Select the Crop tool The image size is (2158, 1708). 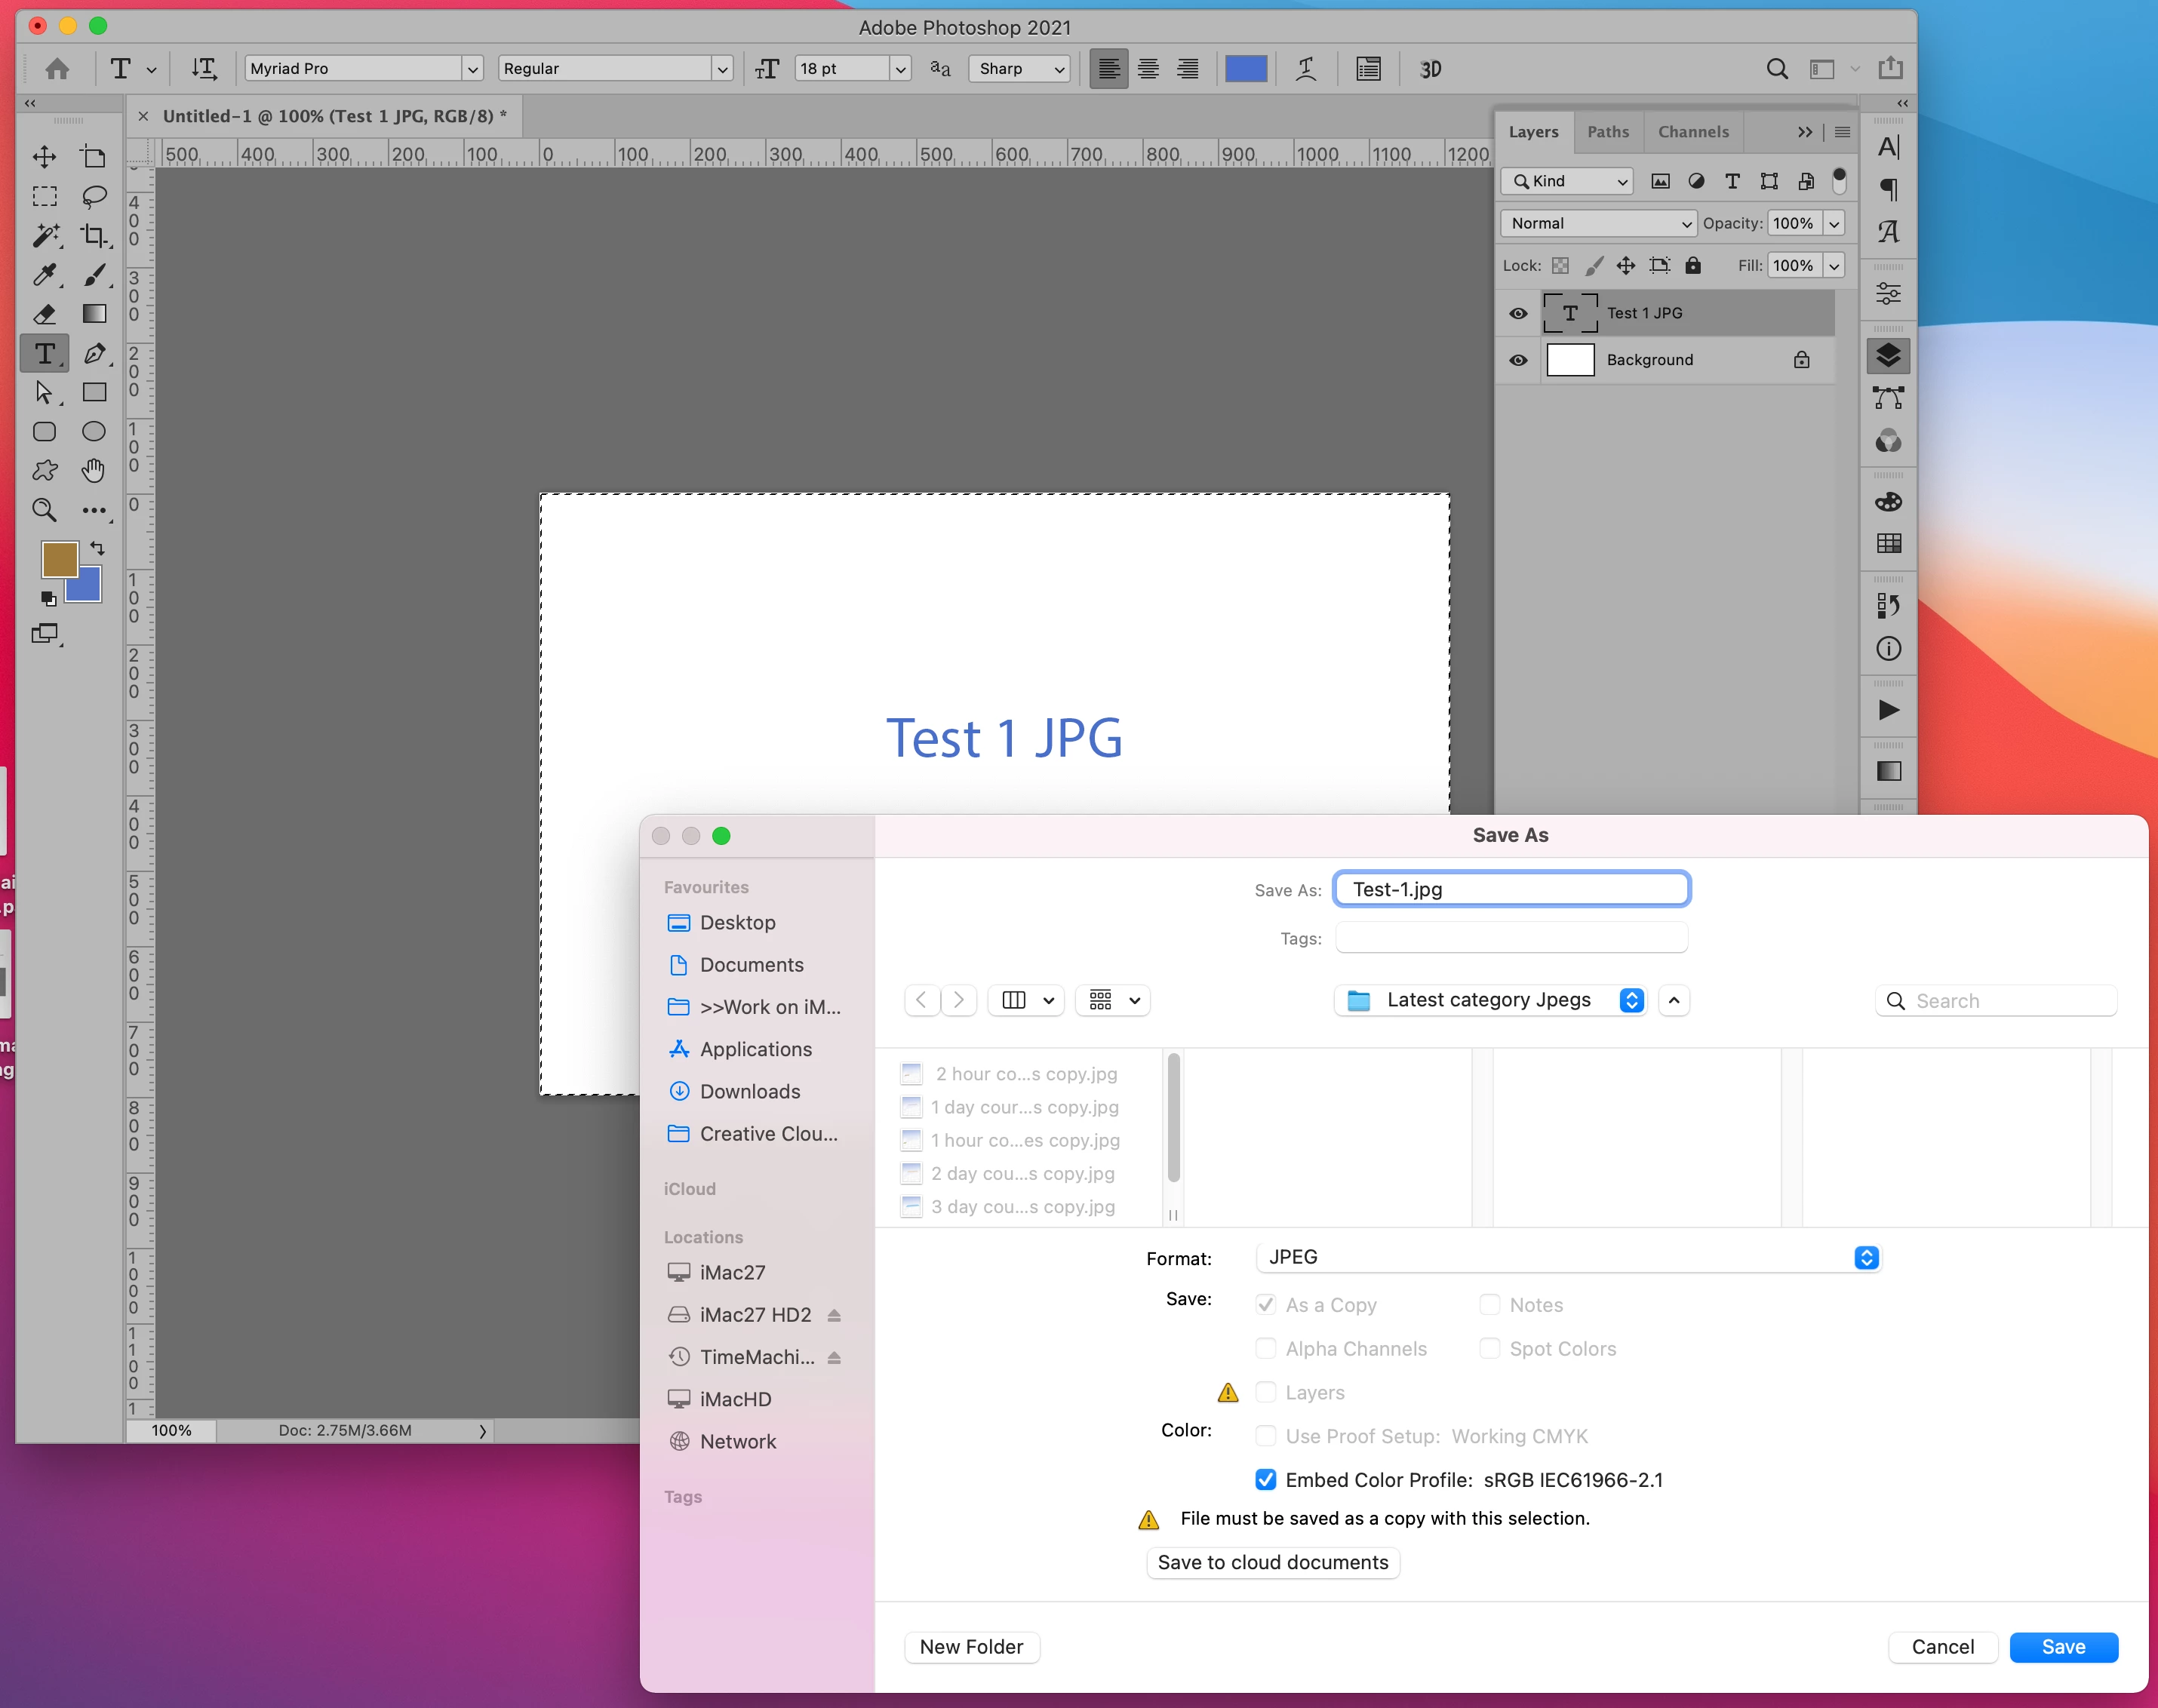click(x=94, y=235)
